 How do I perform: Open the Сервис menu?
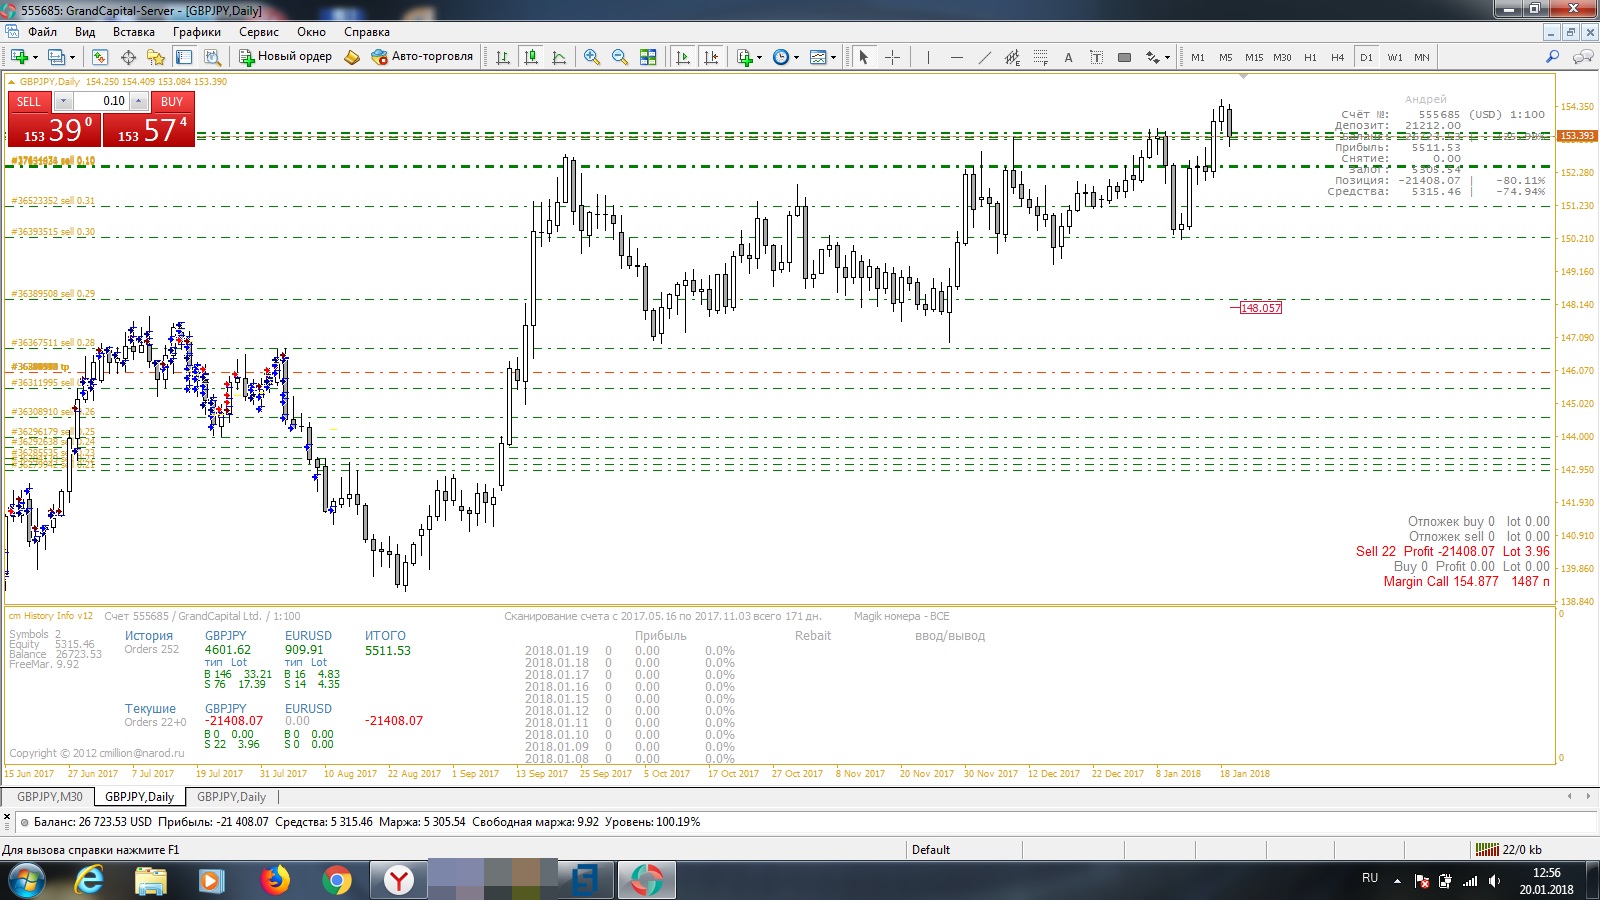click(x=258, y=32)
